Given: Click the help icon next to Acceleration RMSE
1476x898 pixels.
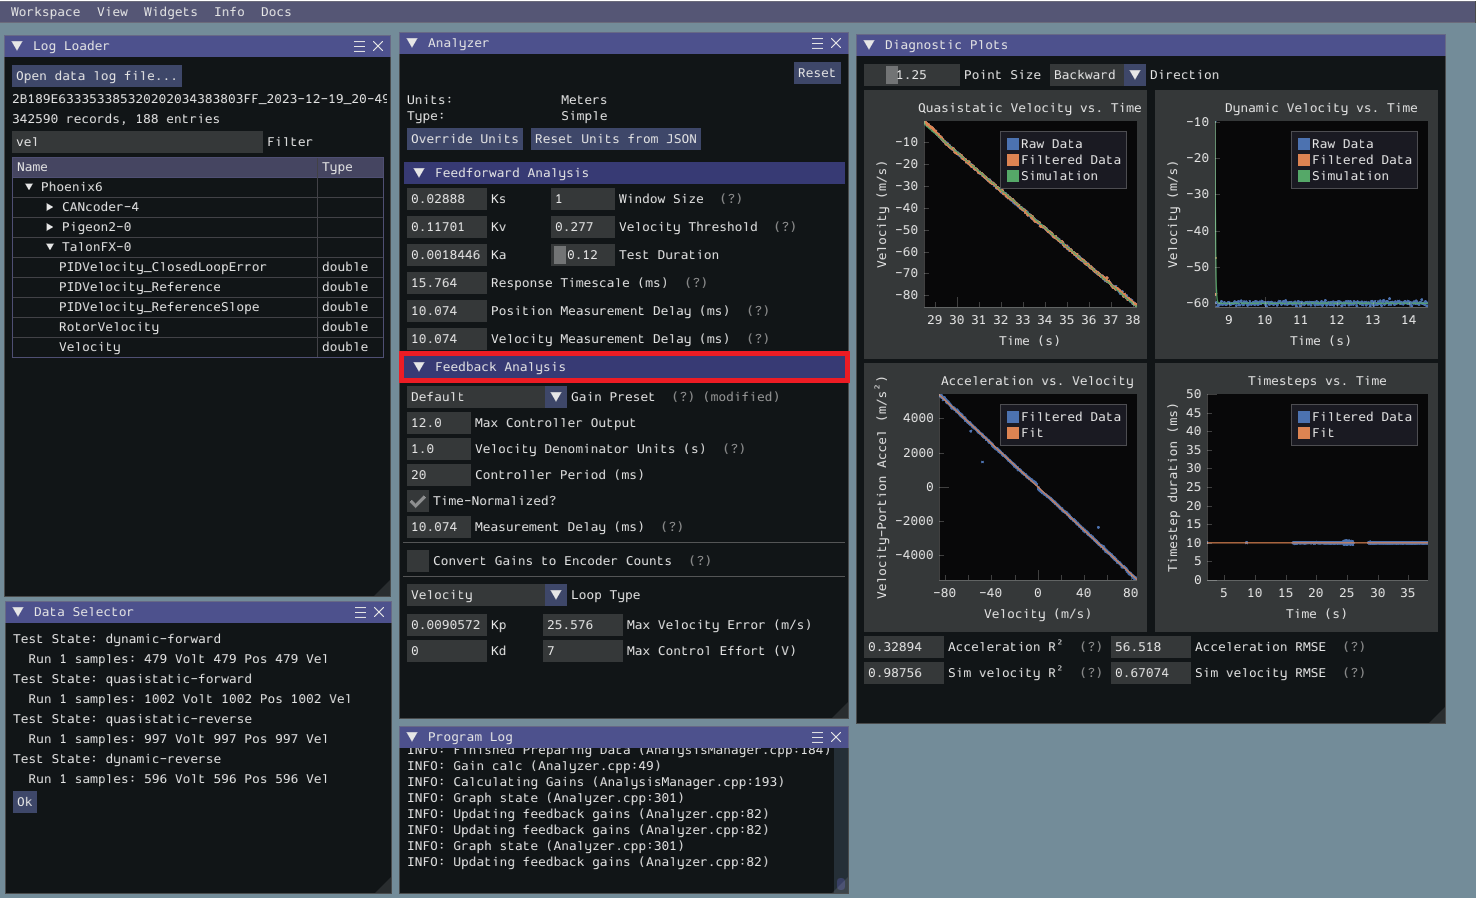Looking at the screenshot, I should [1355, 646].
